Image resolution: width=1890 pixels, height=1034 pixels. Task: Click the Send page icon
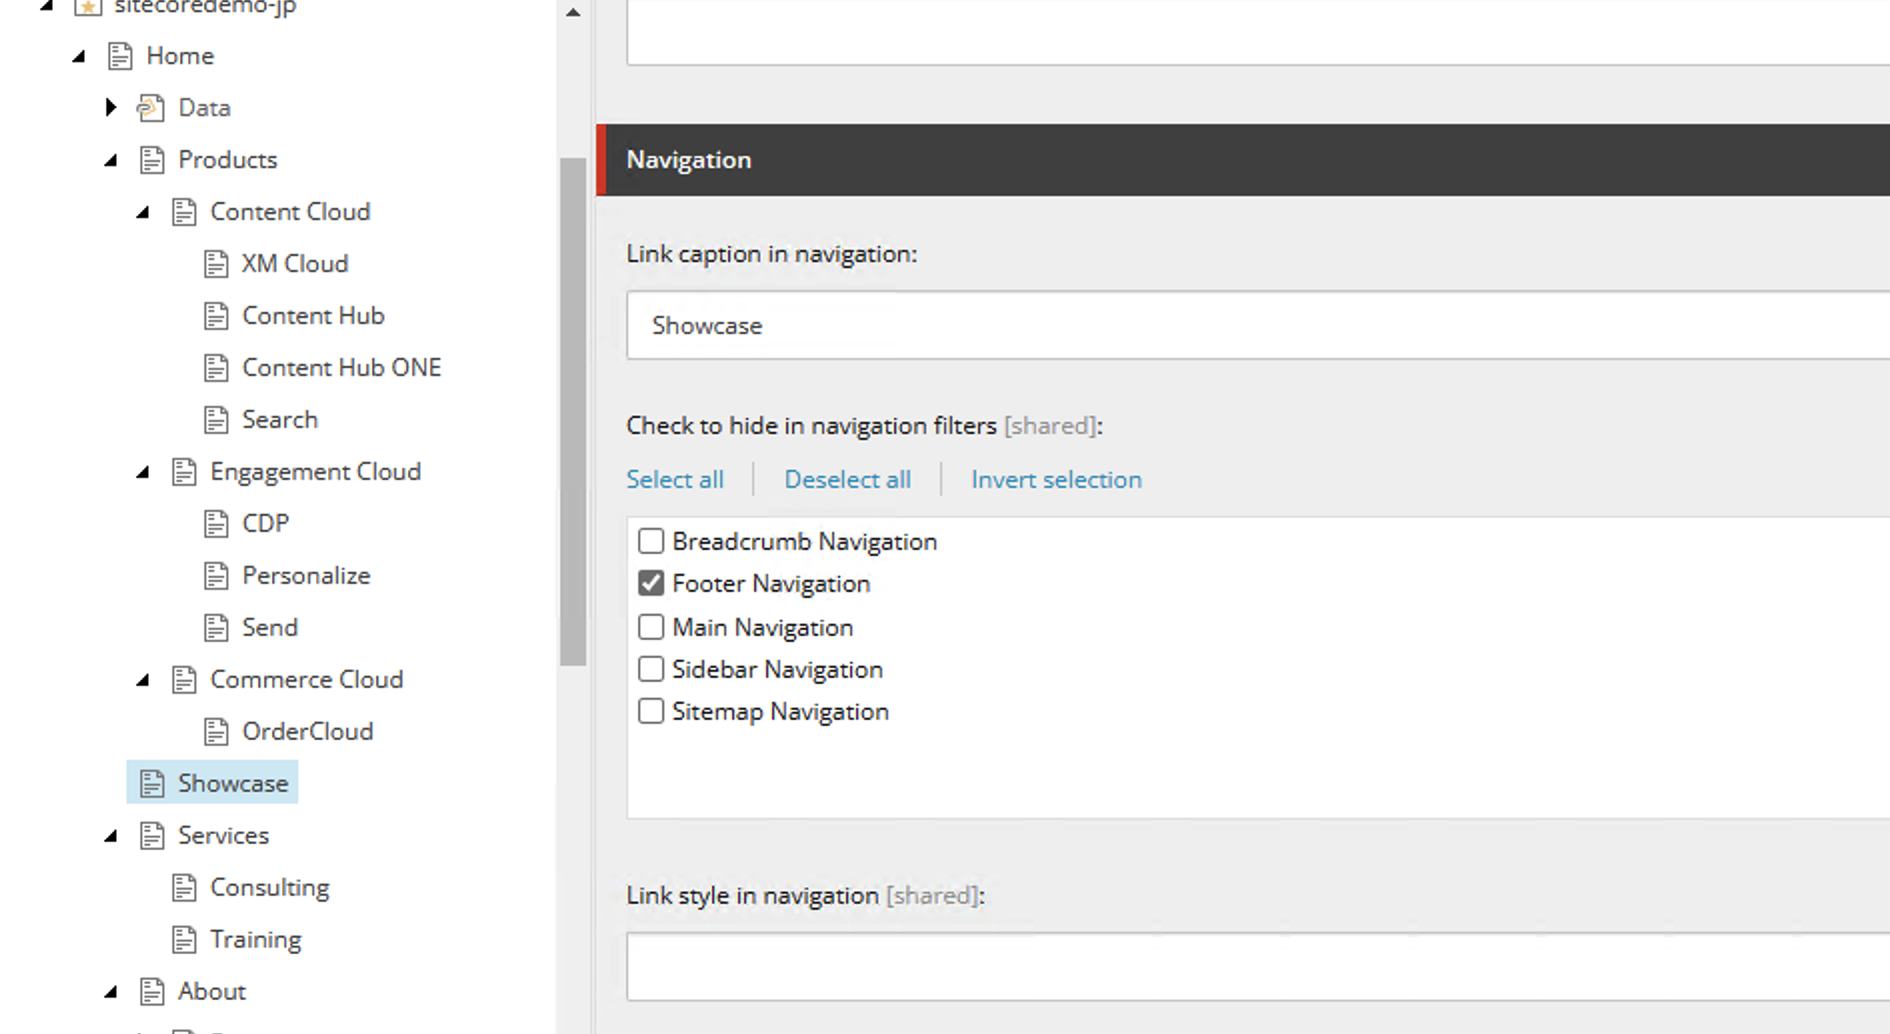tap(216, 628)
